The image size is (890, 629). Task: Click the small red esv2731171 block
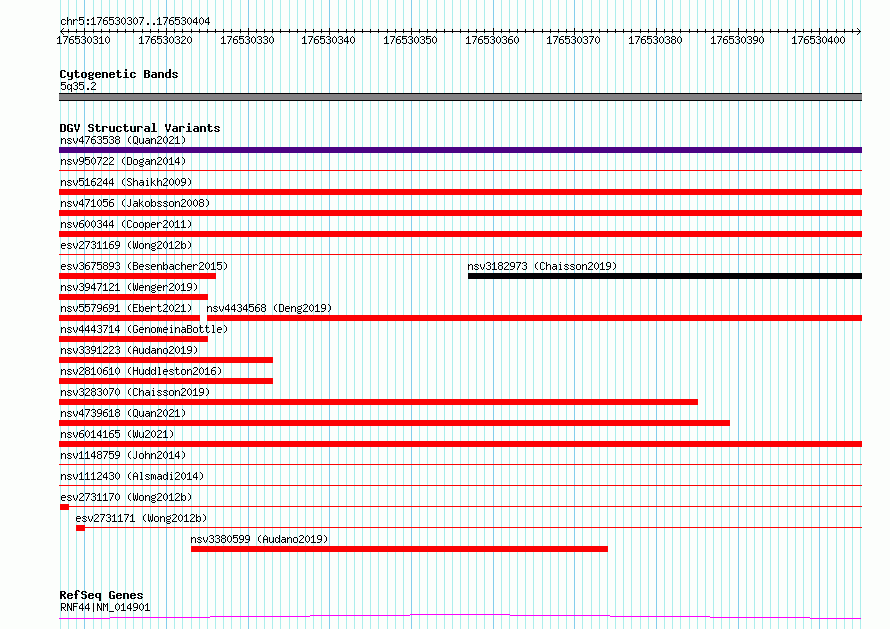pos(81,528)
